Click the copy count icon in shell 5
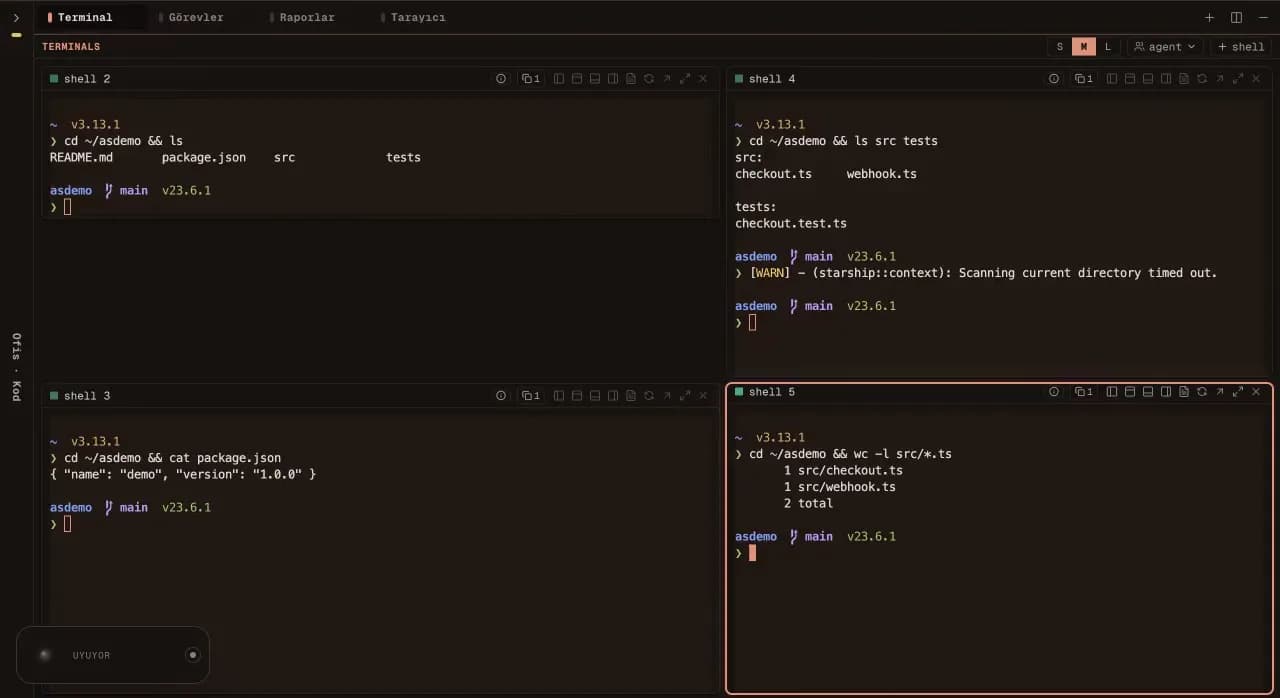This screenshot has height=698, width=1280. tap(1084, 392)
